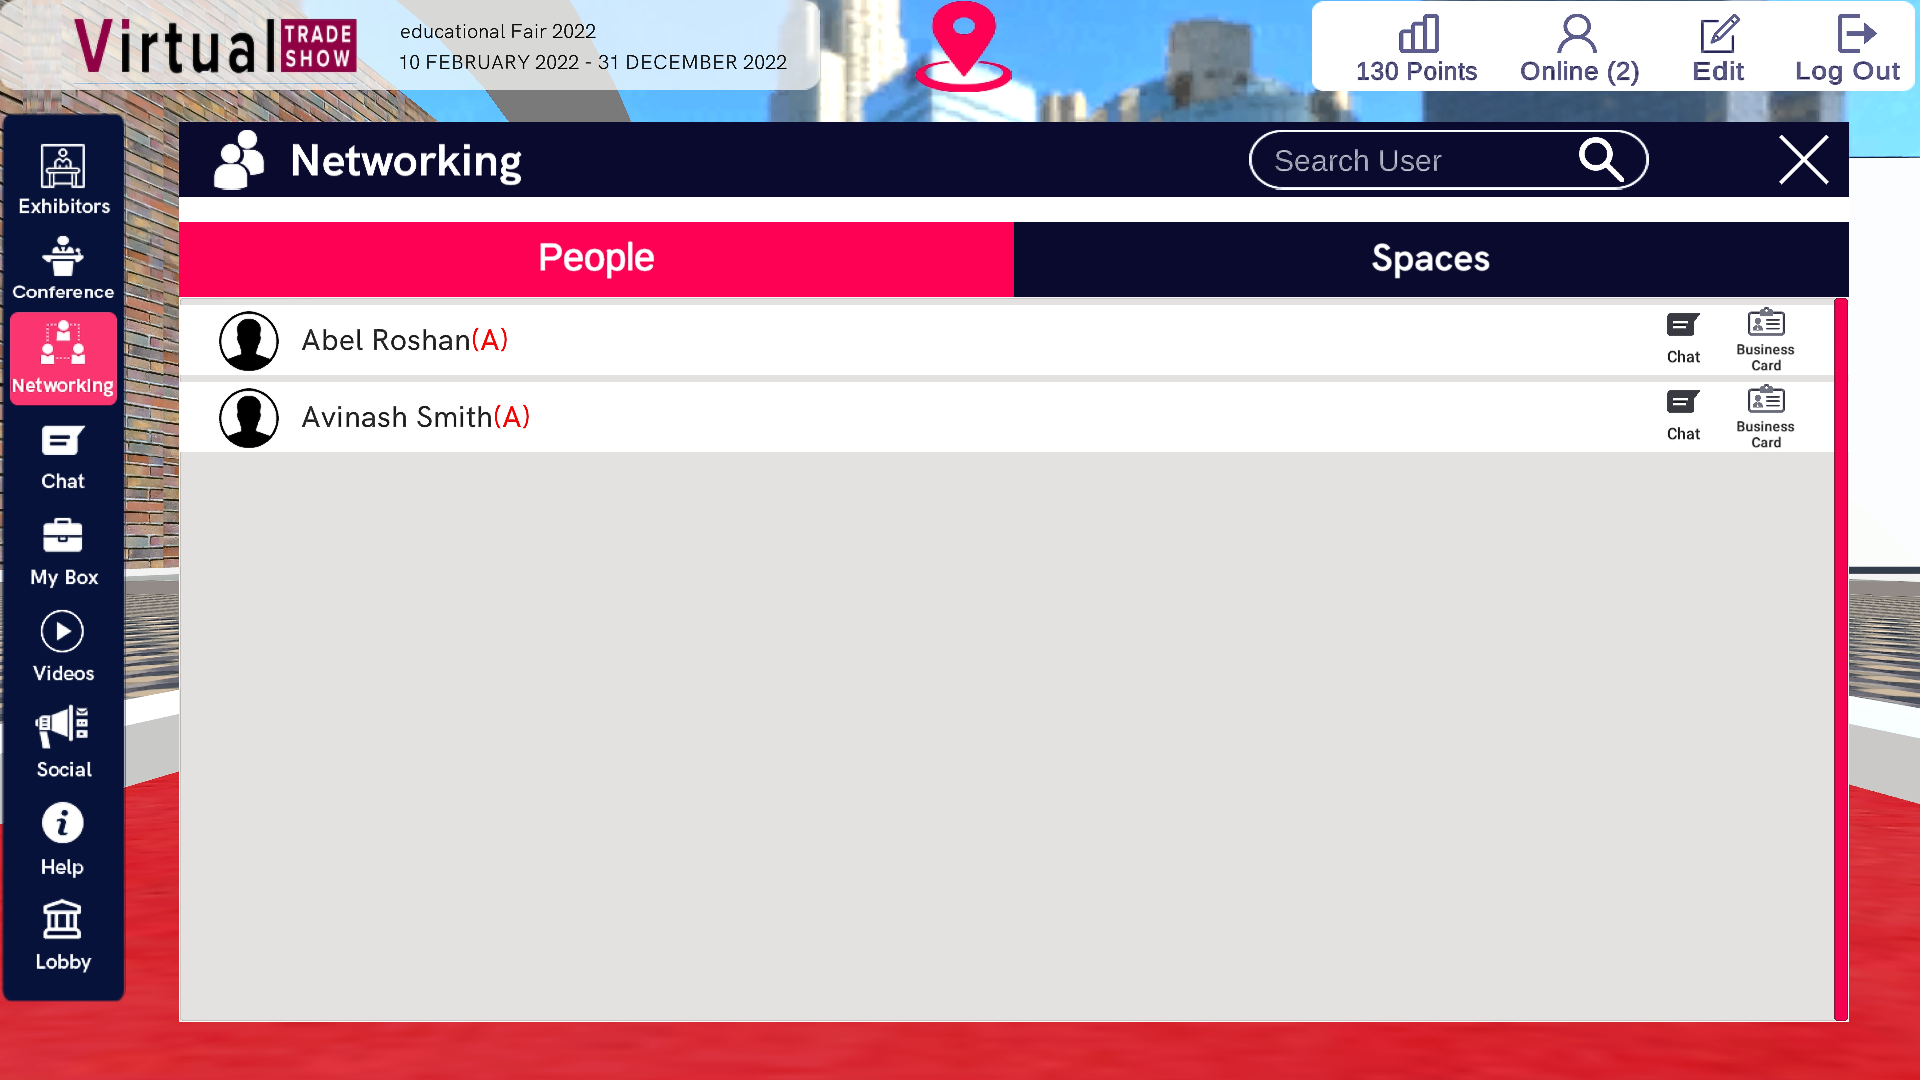1920x1080 pixels.
Task: Open the Exhibitors panel
Action: pyautogui.click(x=62, y=175)
